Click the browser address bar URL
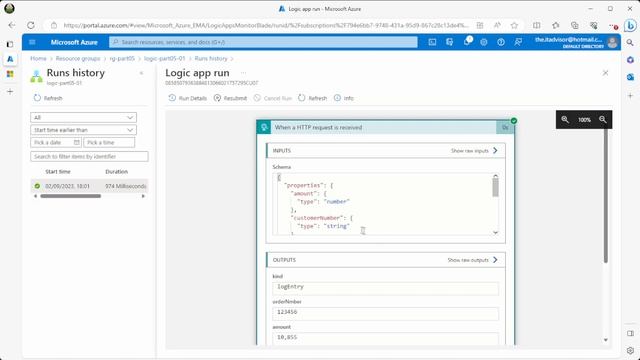The width and height of the screenshot is (640, 360). [x=265, y=25]
